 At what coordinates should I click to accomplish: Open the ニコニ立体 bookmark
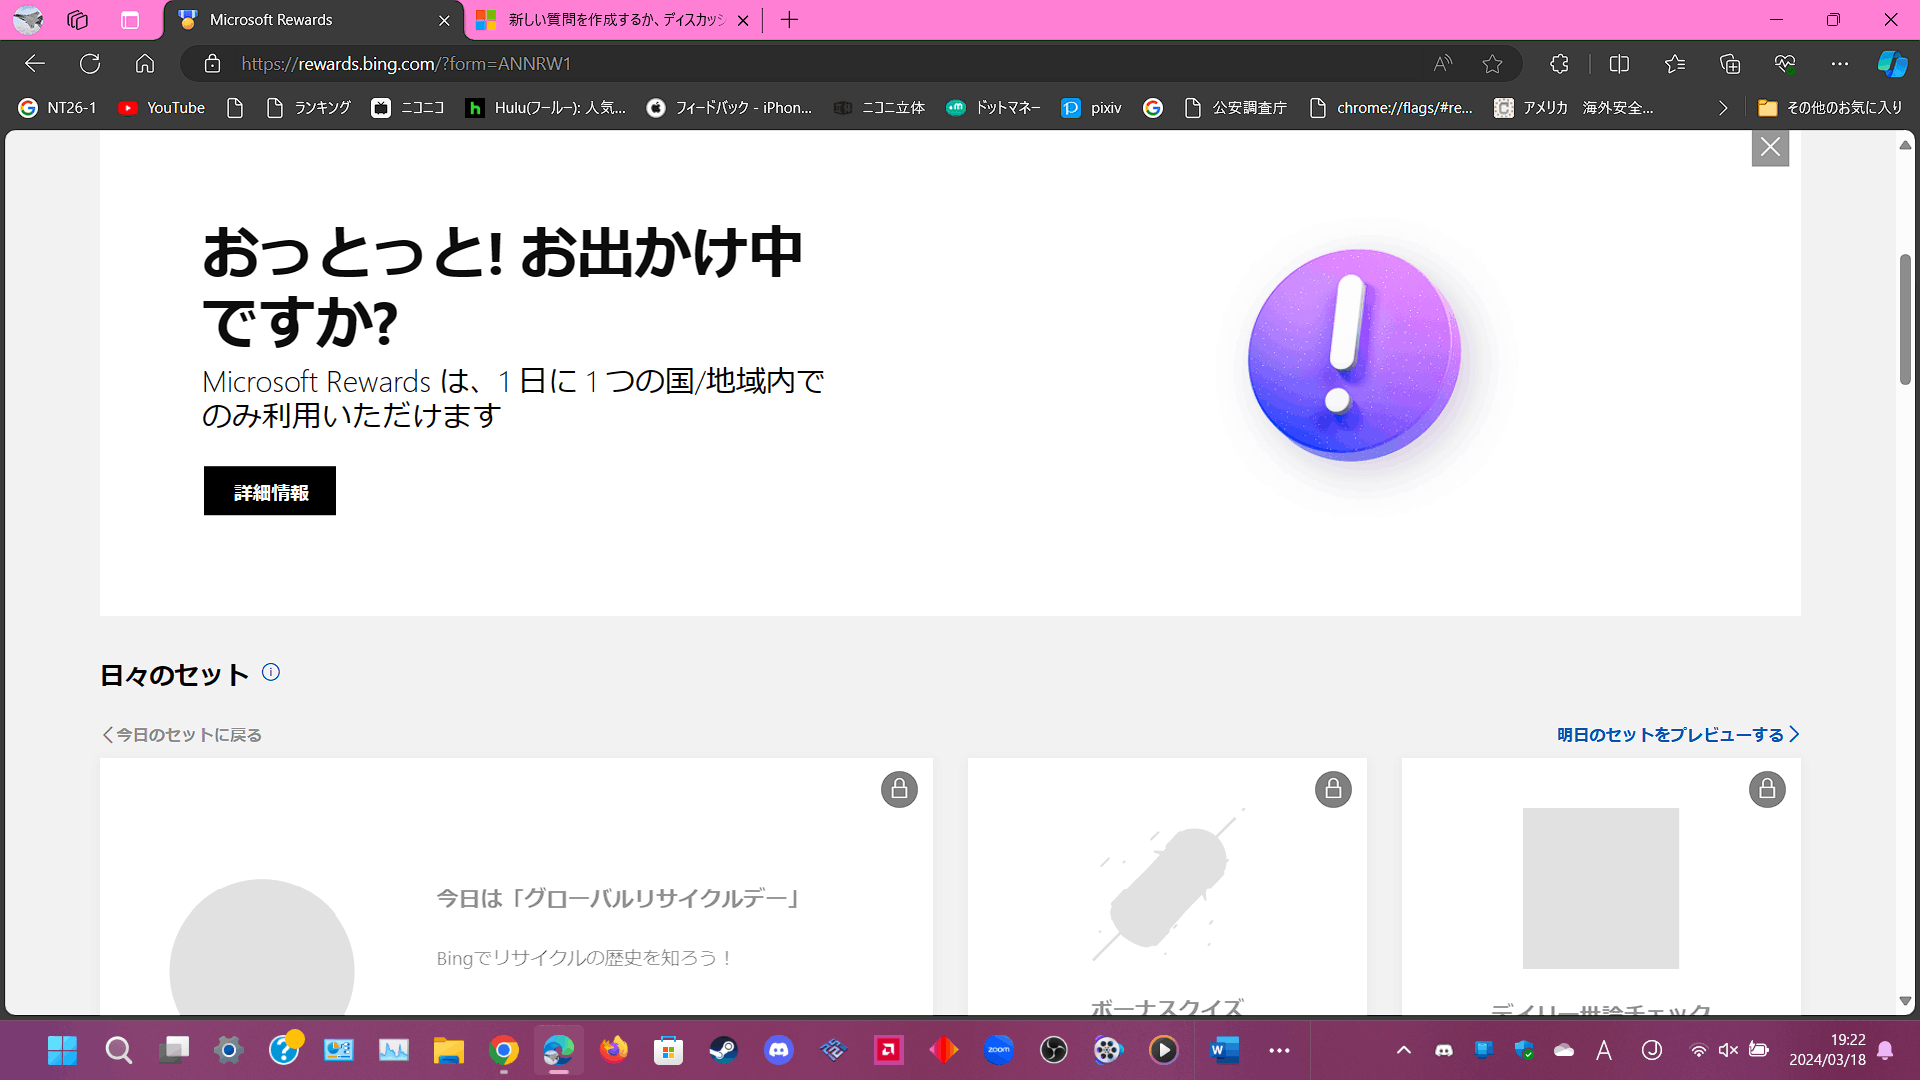point(879,108)
